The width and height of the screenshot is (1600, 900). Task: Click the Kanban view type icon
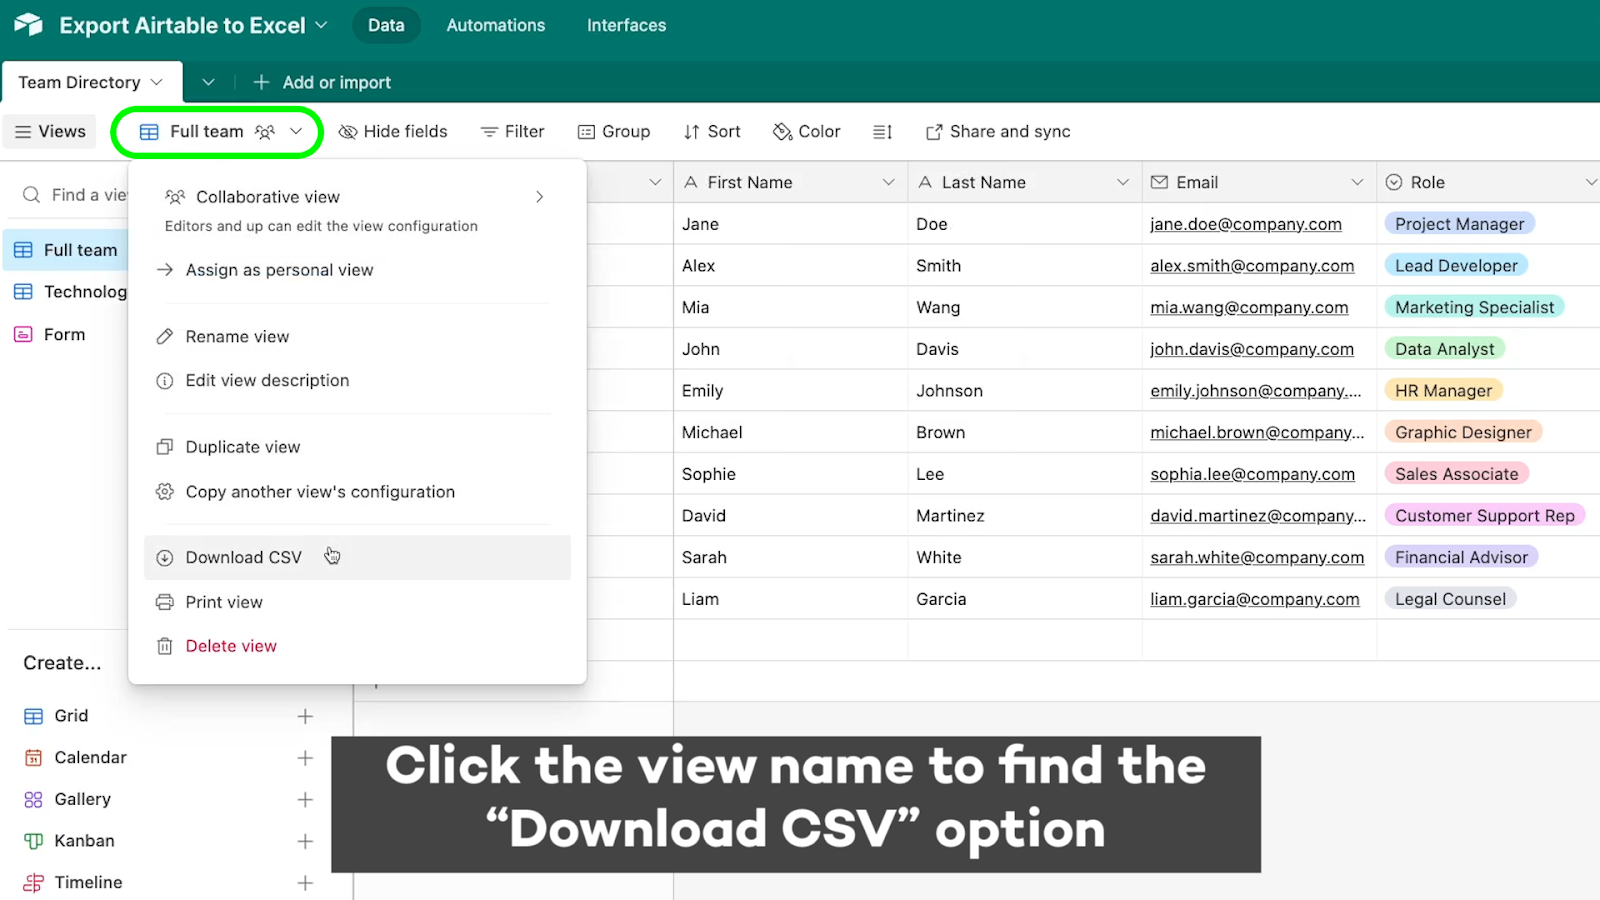pos(33,842)
